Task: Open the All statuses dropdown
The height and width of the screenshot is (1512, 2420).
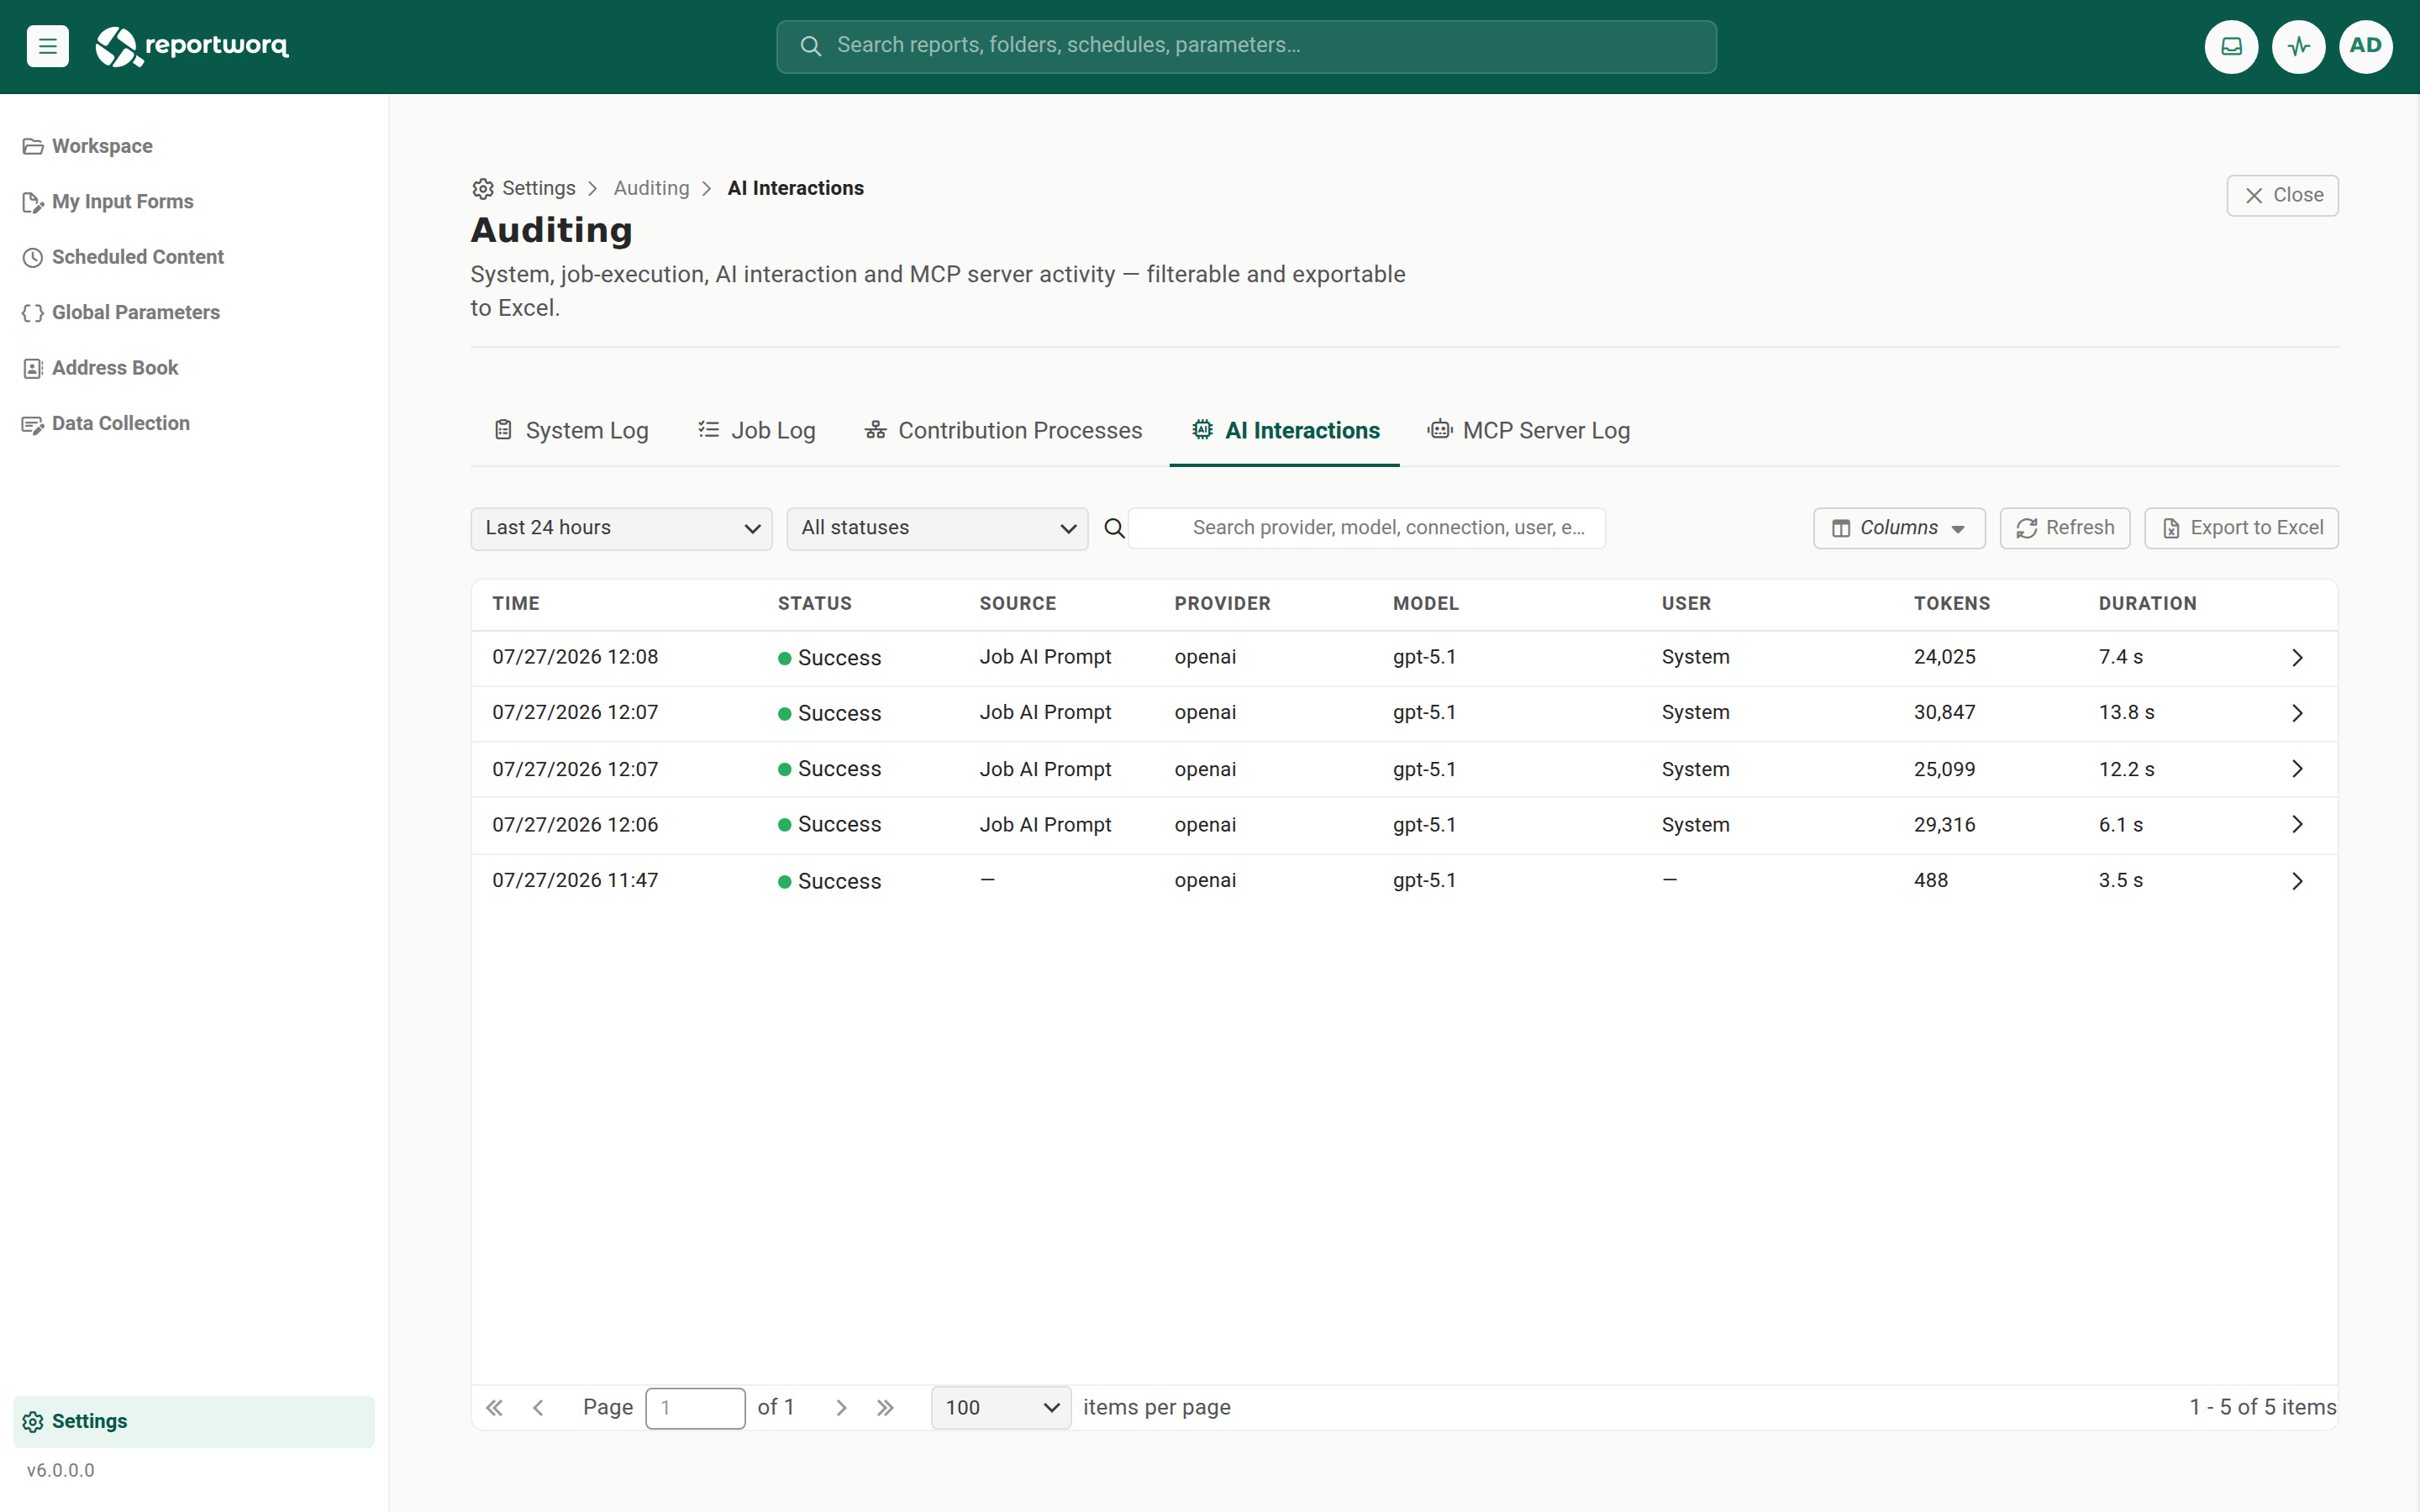Action: click(x=937, y=528)
